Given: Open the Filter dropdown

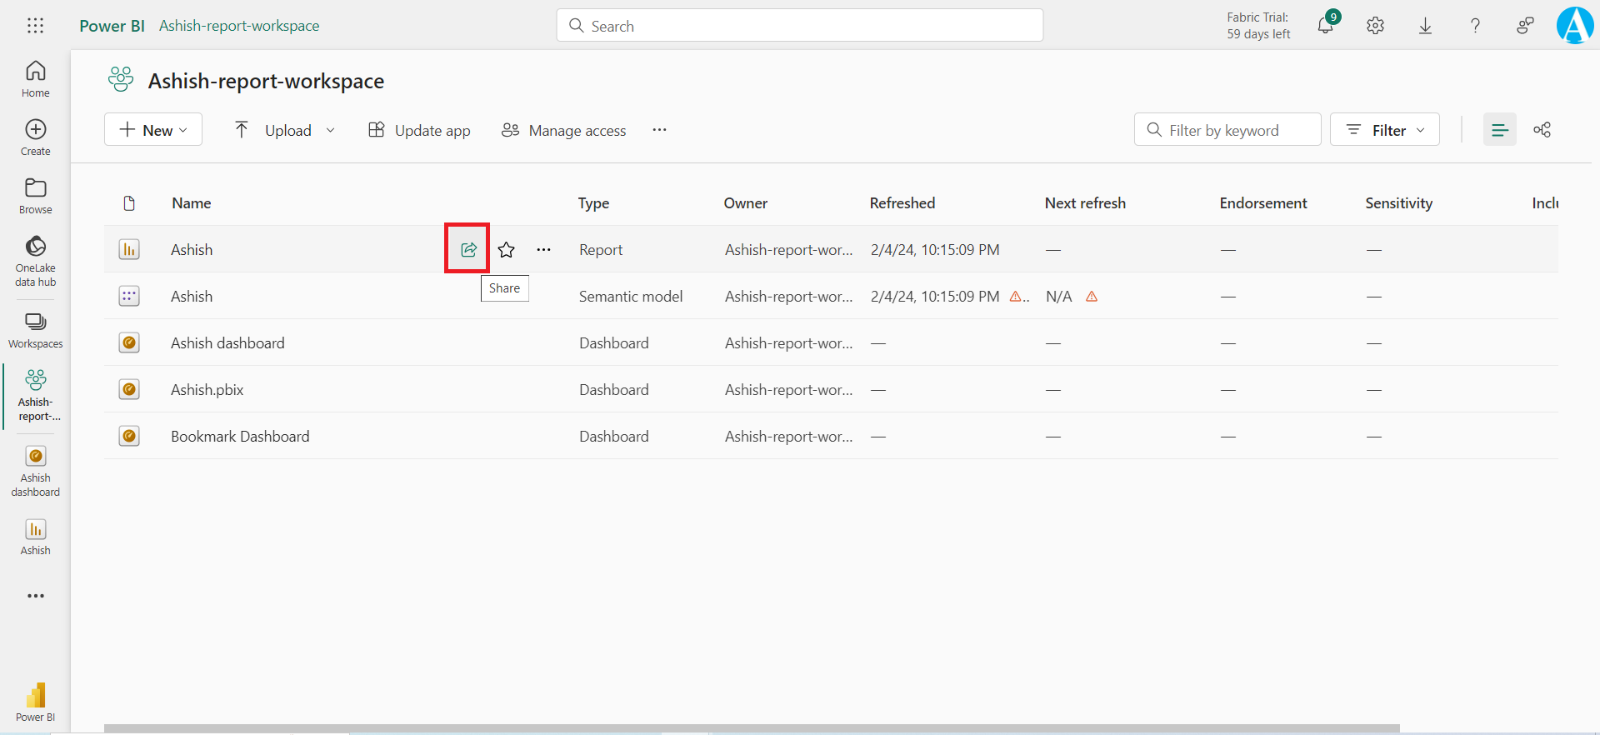Looking at the screenshot, I should pyautogui.click(x=1385, y=130).
